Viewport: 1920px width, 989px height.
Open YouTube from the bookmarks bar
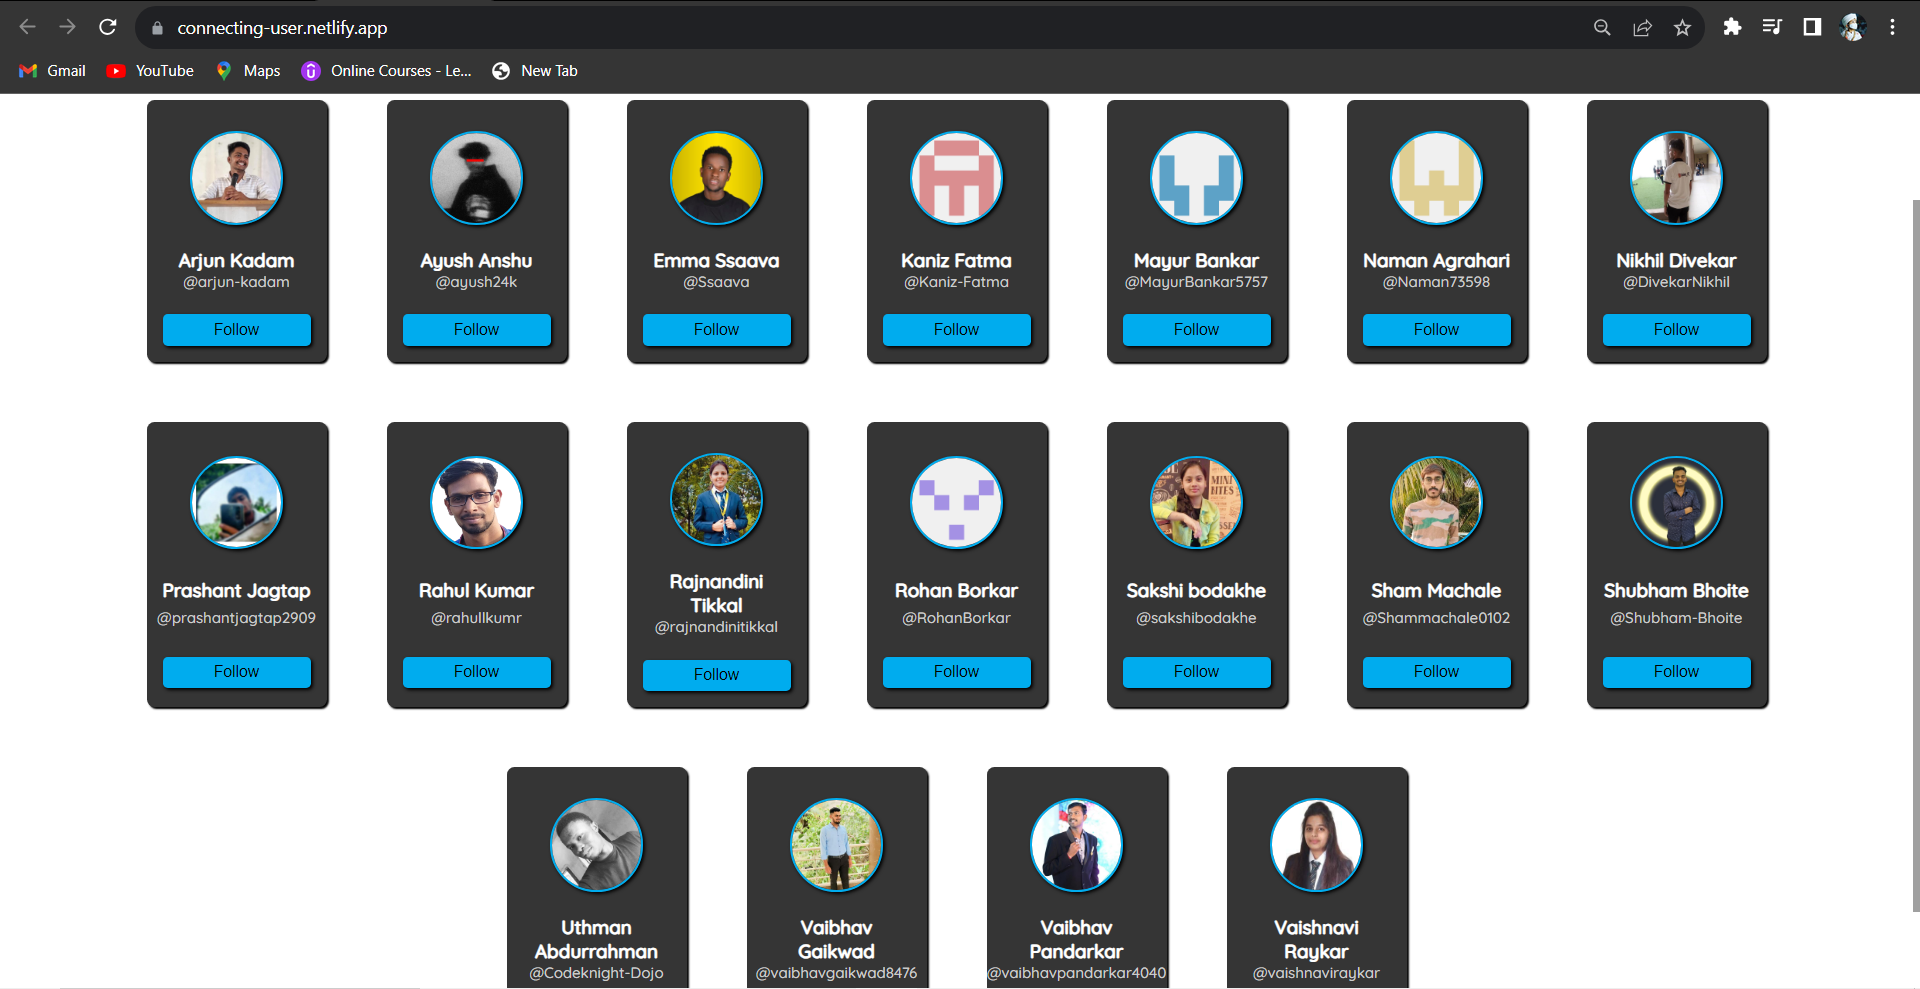(x=149, y=70)
